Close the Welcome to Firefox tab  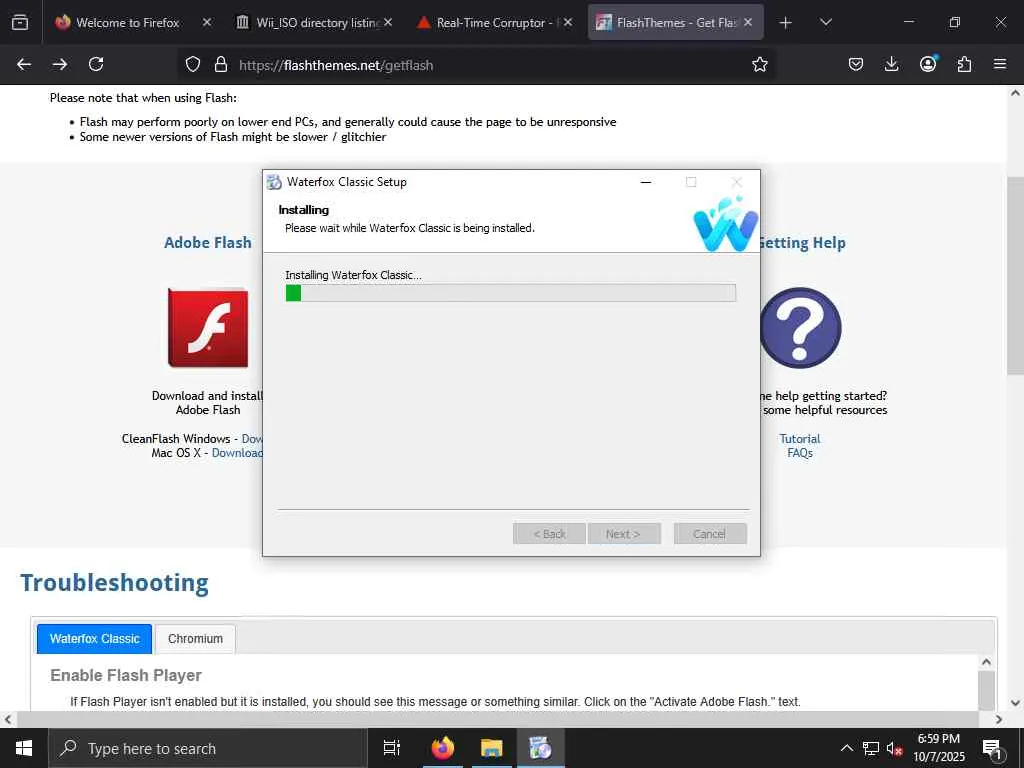pos(206,22)
